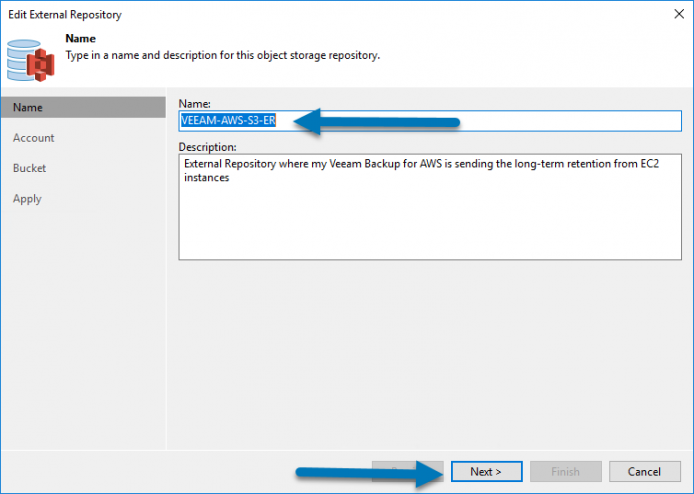
Task: Open the Account wizard step
Action: point(34,138)
